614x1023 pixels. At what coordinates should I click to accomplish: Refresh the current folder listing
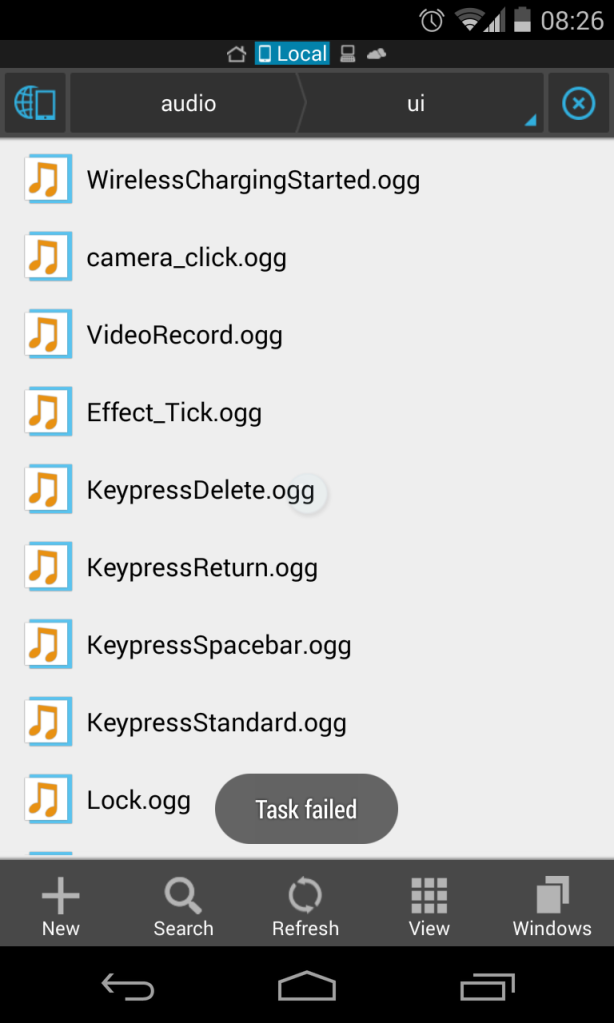pyautogui.click(x=305, y=903)
